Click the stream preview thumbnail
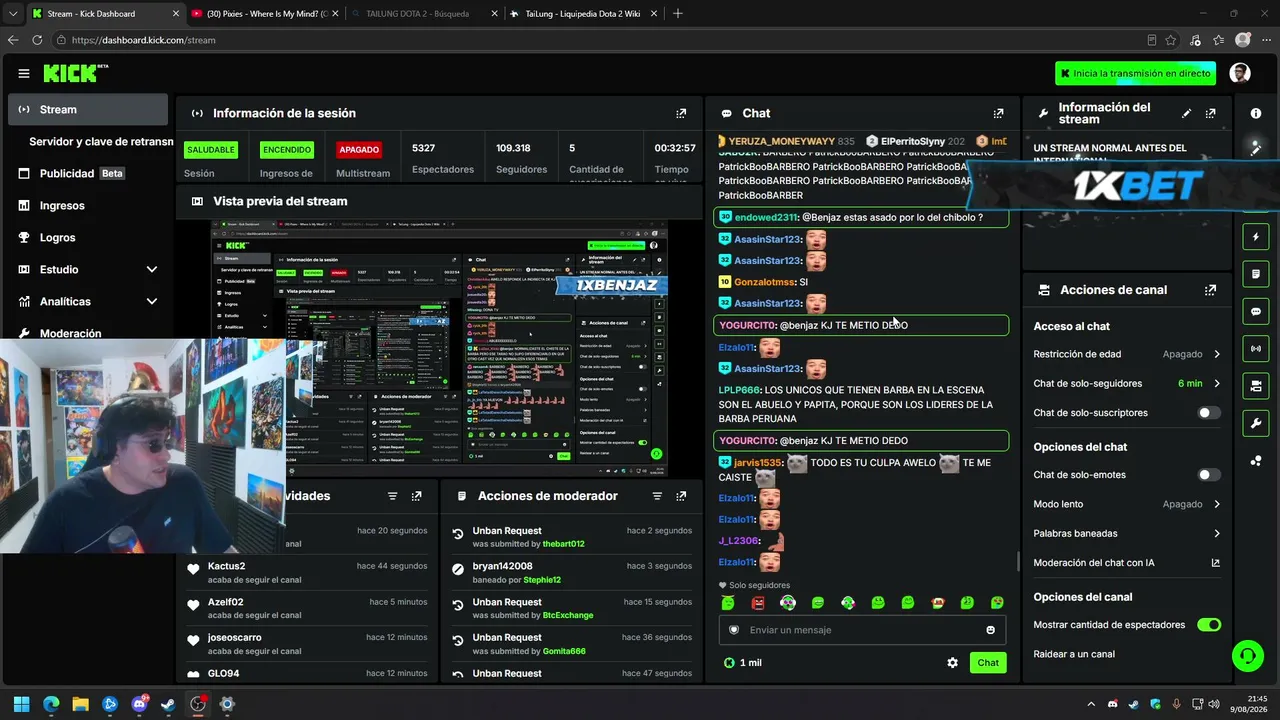The image size is (1280, 720). [x=440, y=348]
